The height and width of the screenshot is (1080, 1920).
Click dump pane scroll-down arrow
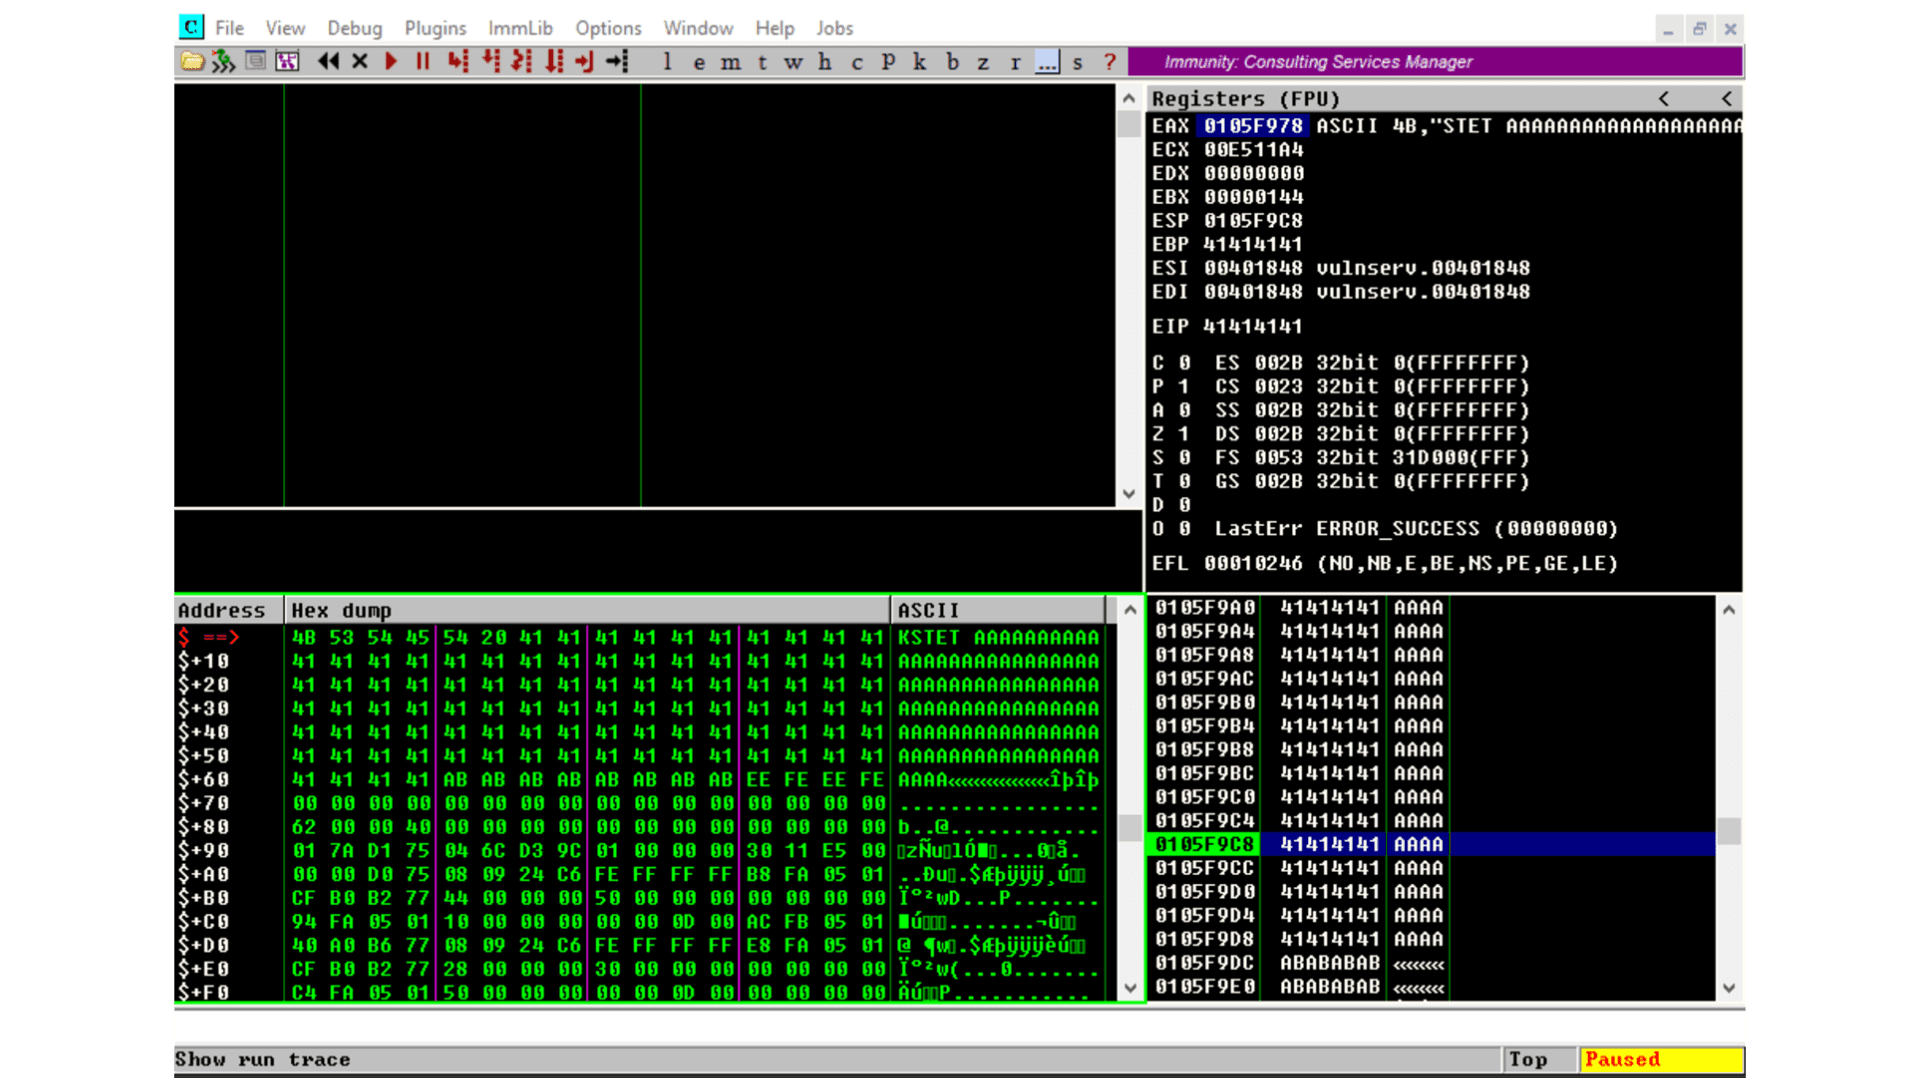tap(1130, 988)
